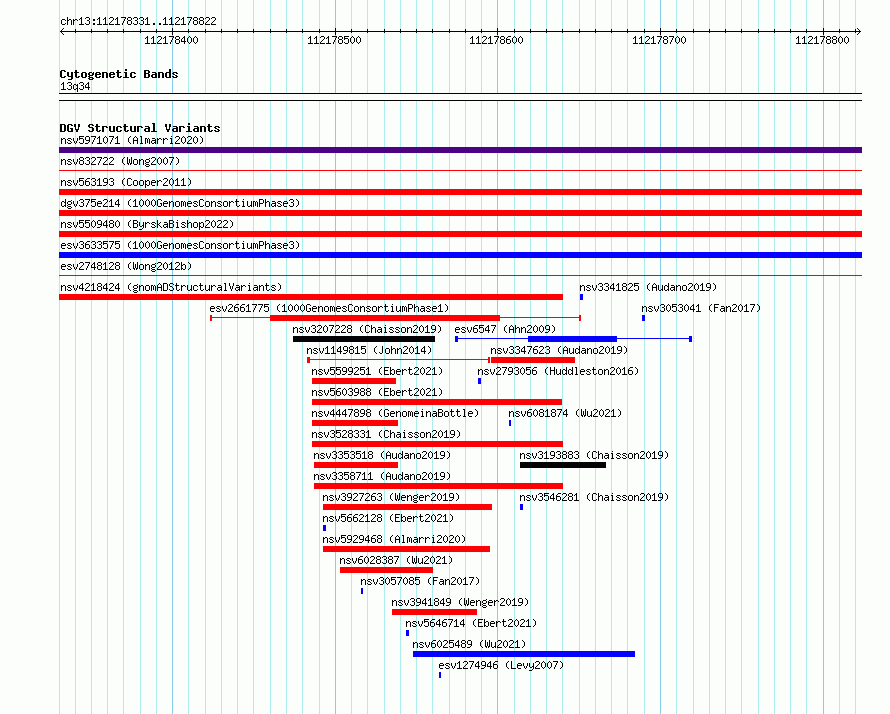Open the nsv832722 (Wong2007) variant label

pyautogui.click(x=120, y=161)
